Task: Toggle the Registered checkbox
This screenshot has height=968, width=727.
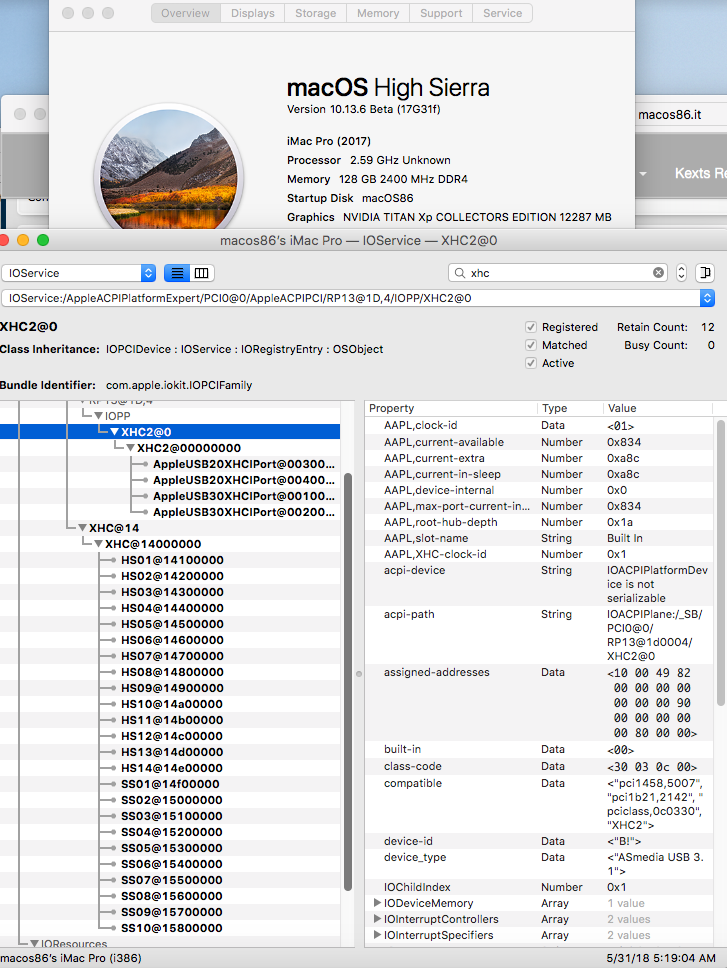Action: point(531,327)
